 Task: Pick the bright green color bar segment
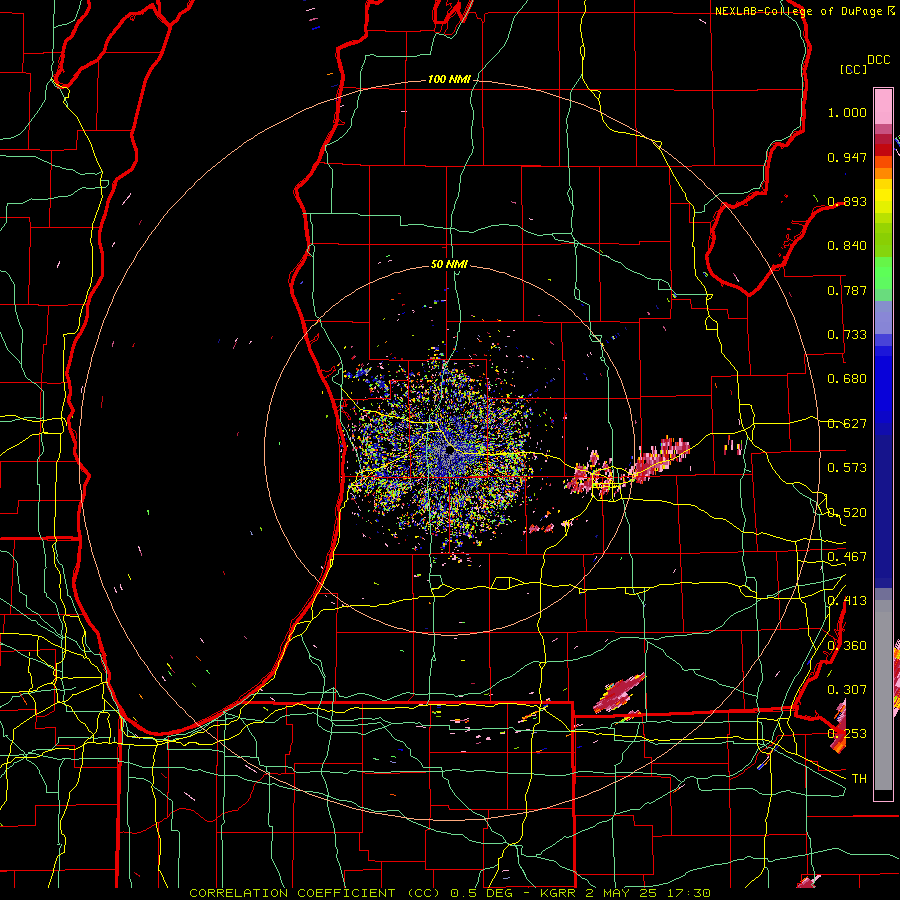[883, 273]
